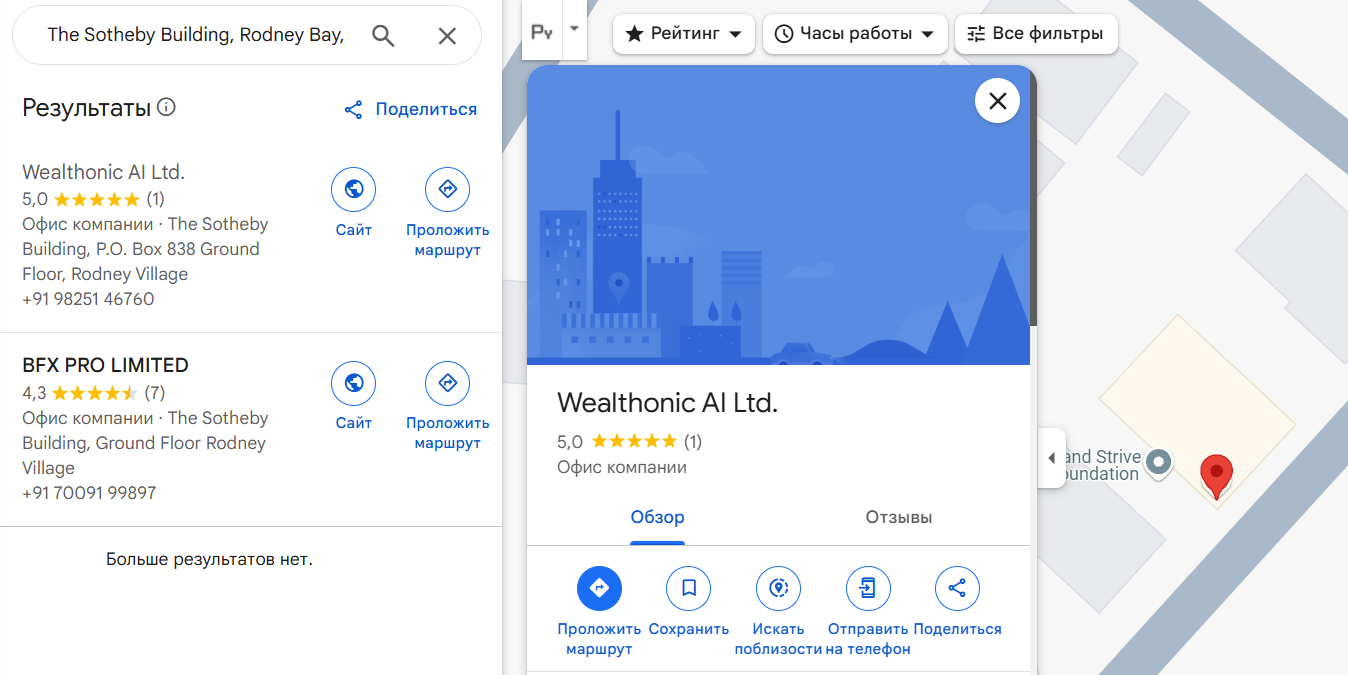This screenshot has height=675, width=1348.
Task: Click the place card header illustration
Action: point(778,215)
